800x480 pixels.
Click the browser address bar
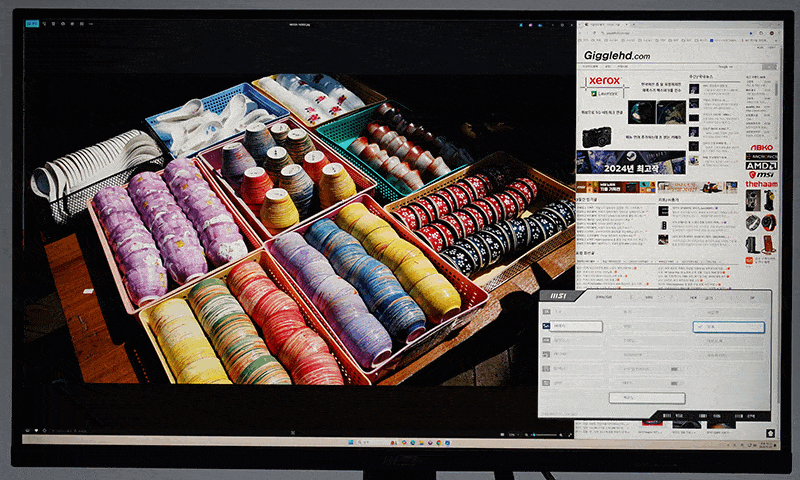pyautogui.click(x=673, y=33)
